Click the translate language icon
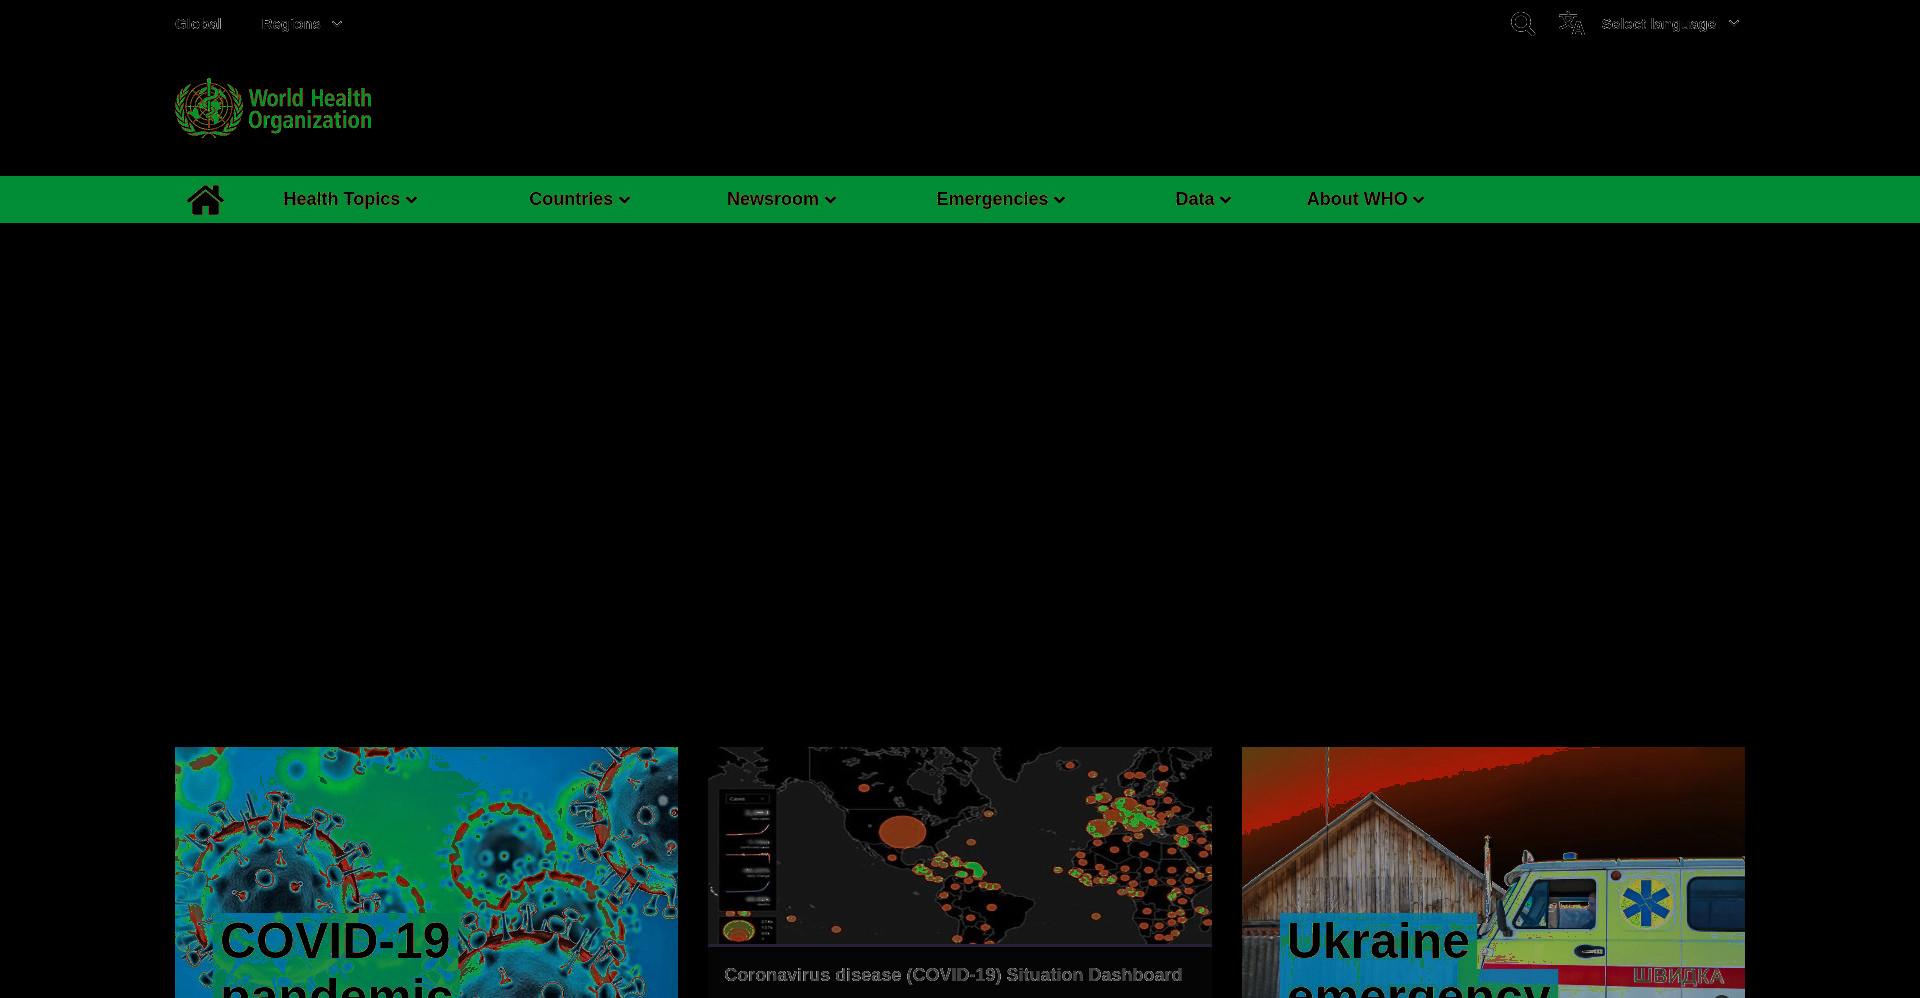 coord(1571,24)
